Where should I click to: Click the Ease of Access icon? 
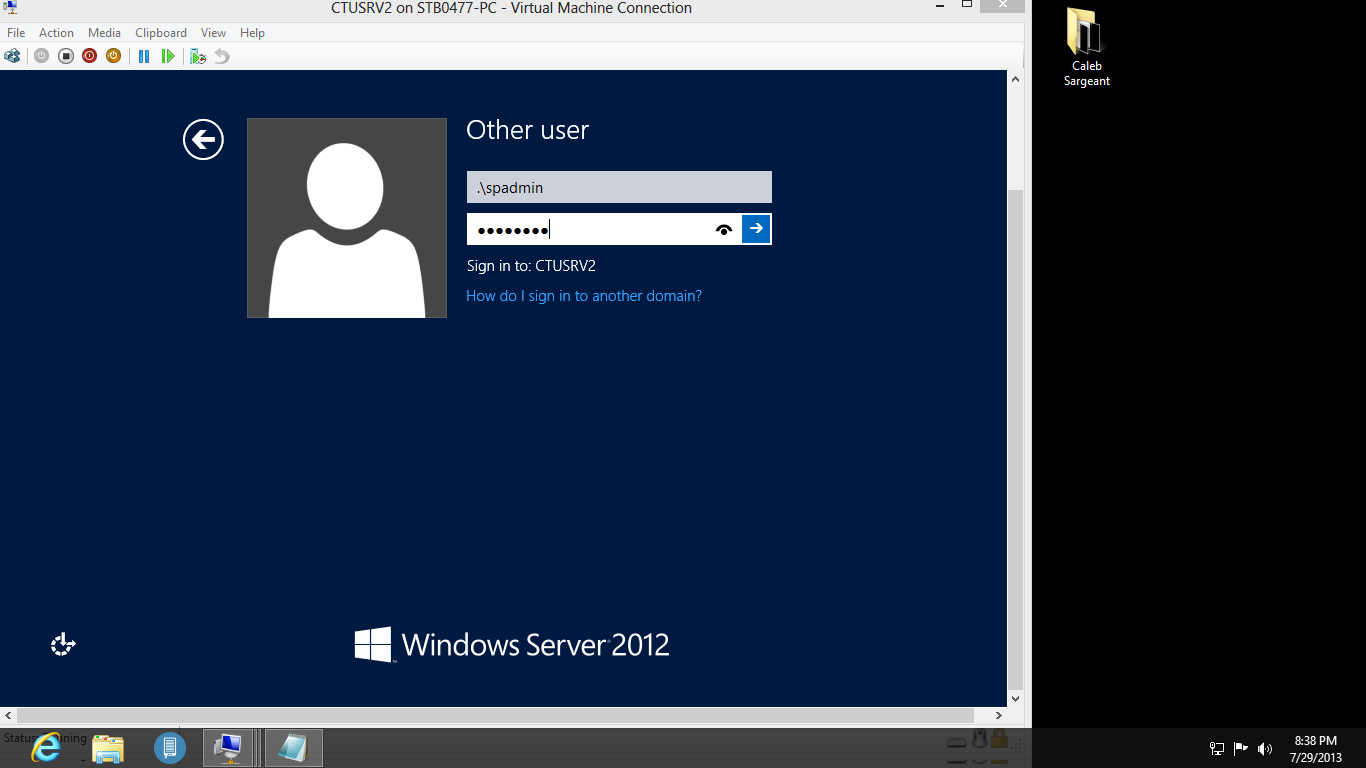tap(63, 644)
